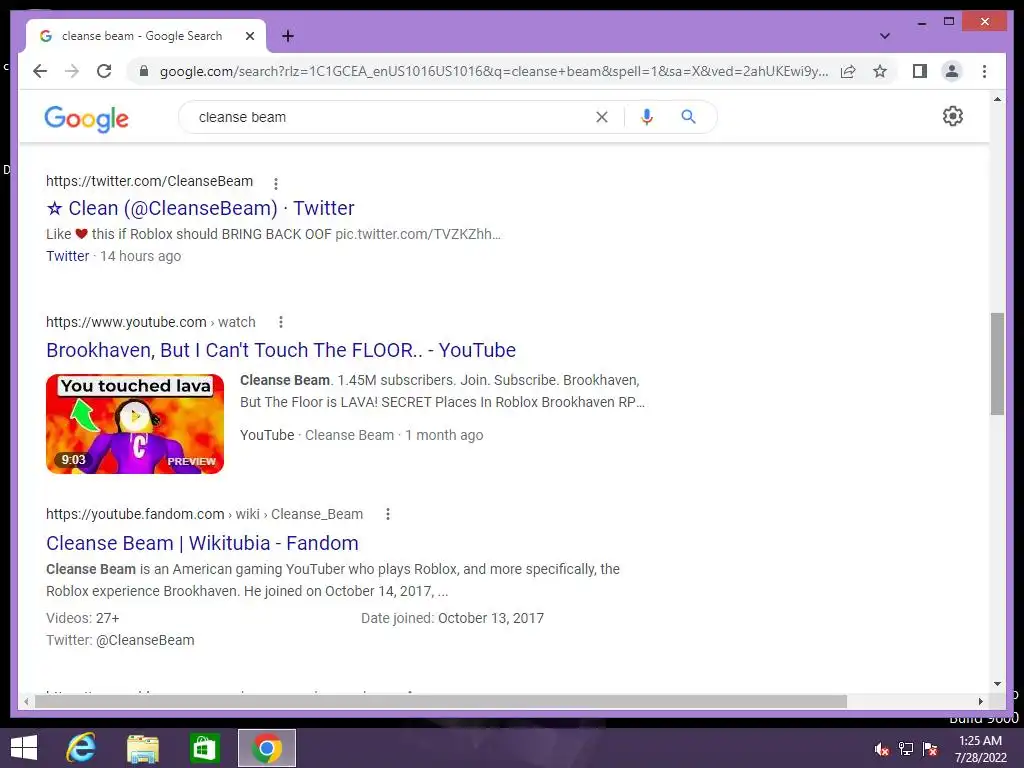
Task: Go back to the previous page
Action: (x=40, y=71)
